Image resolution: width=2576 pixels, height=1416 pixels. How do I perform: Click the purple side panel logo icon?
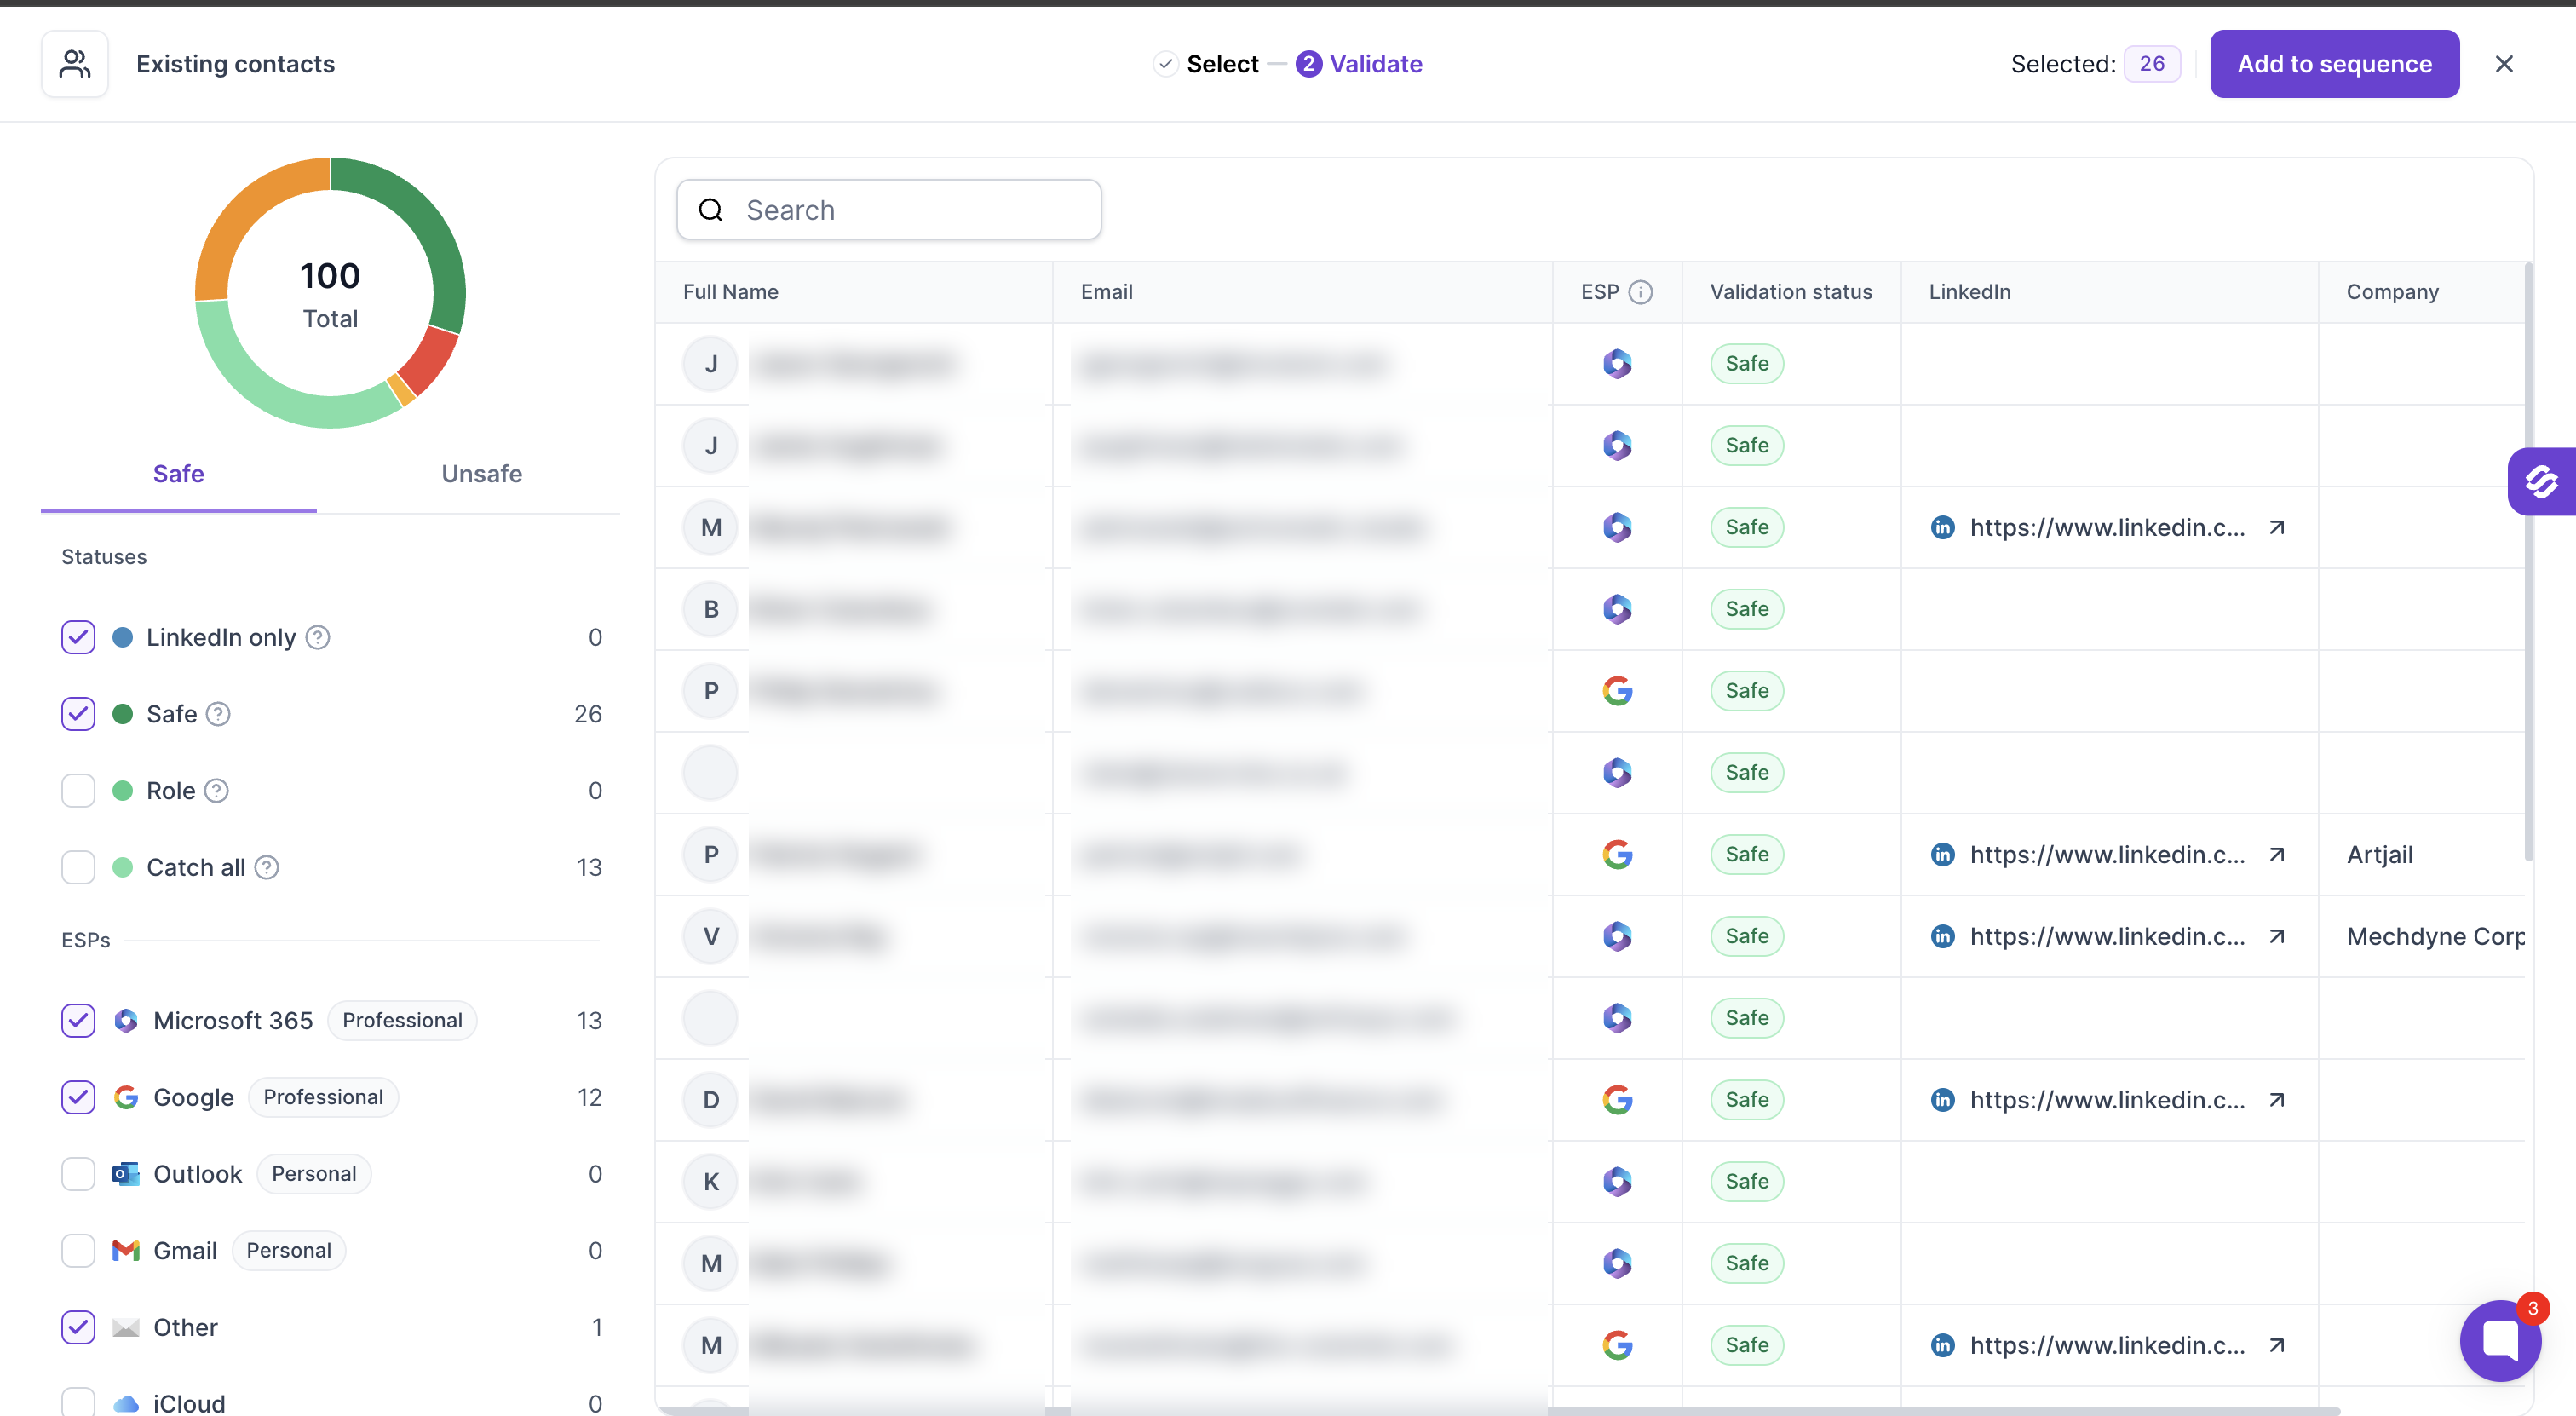coord(2541,481)
